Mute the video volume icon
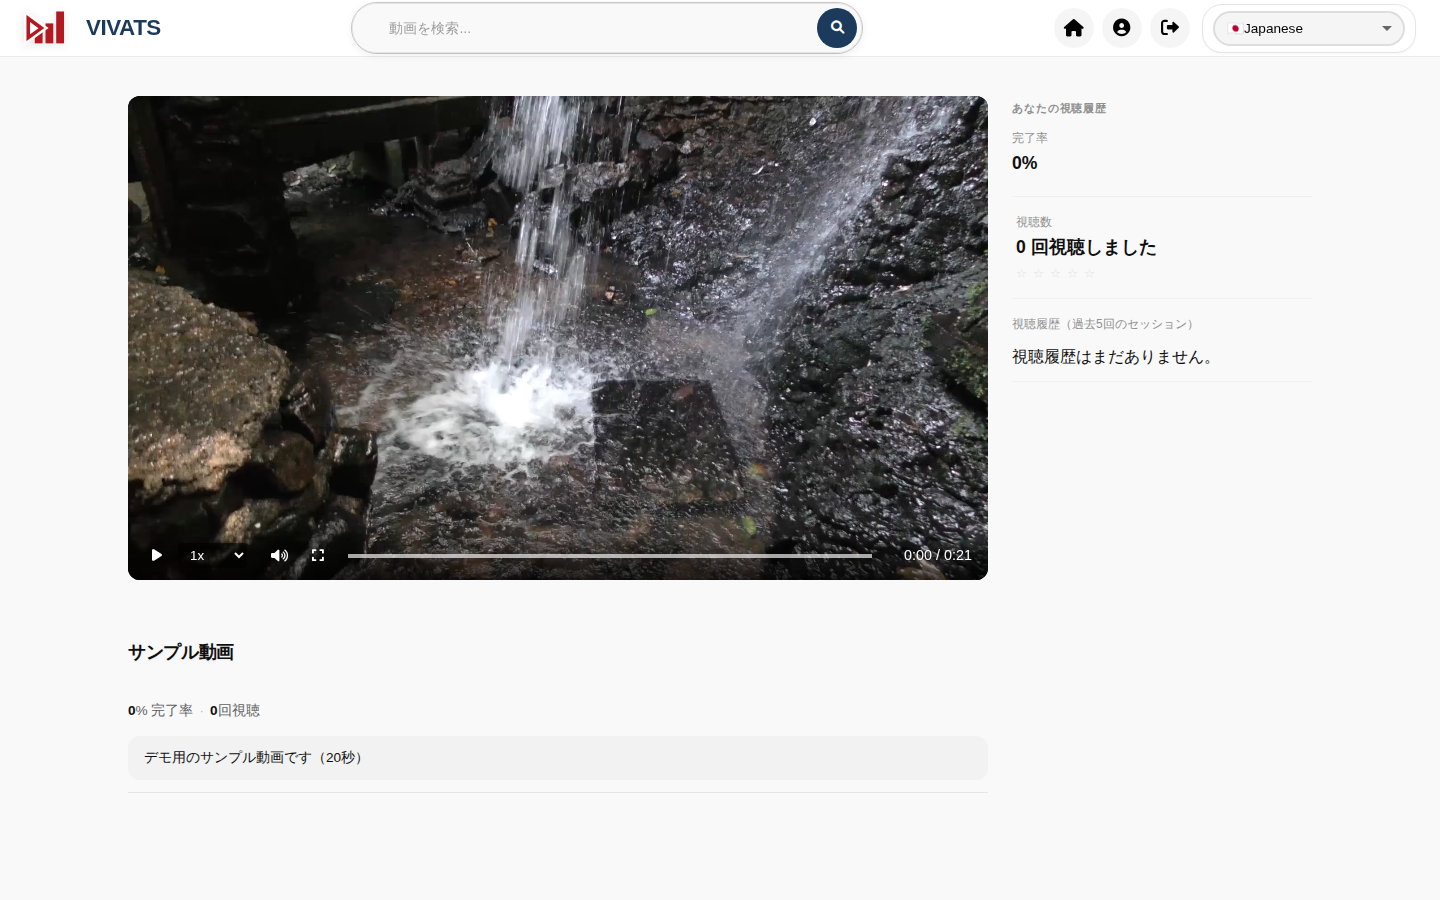Screen dimensions: 1440x900 point(280,555)
